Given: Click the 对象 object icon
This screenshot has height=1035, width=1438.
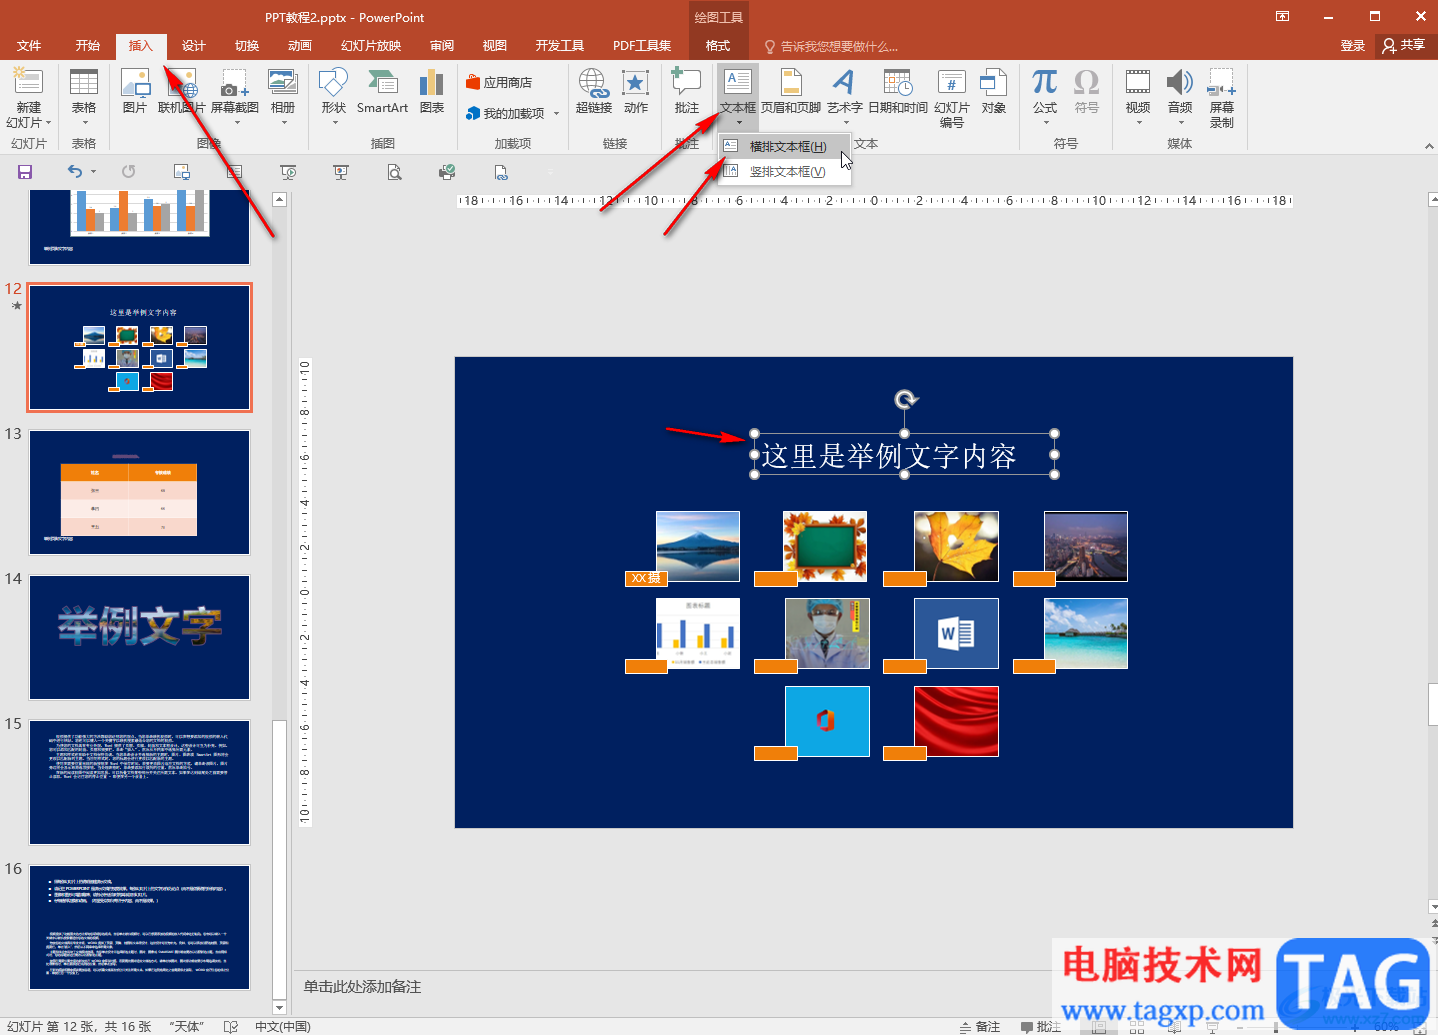Looking at the screenshot, I should pos(994,92).
